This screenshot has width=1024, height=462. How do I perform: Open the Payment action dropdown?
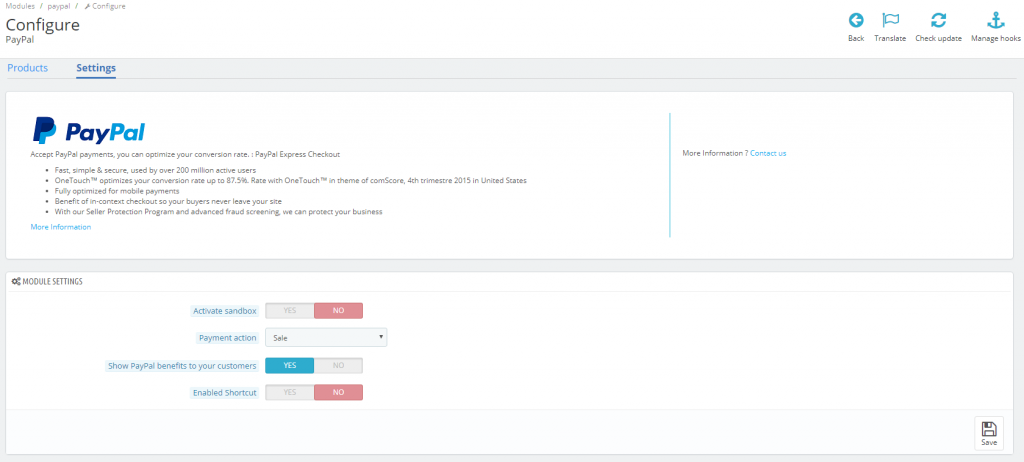click(x=326, y=338)
